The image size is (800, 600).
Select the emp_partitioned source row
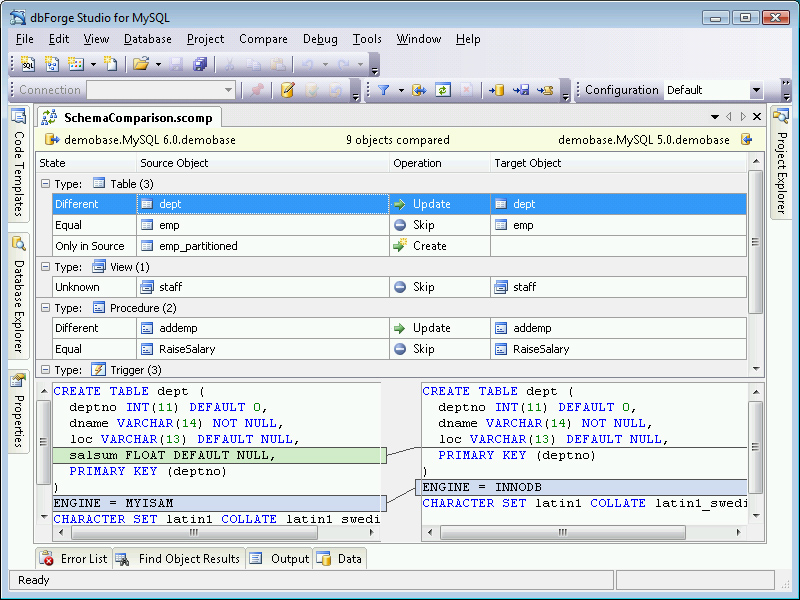(x=262, y=246)
